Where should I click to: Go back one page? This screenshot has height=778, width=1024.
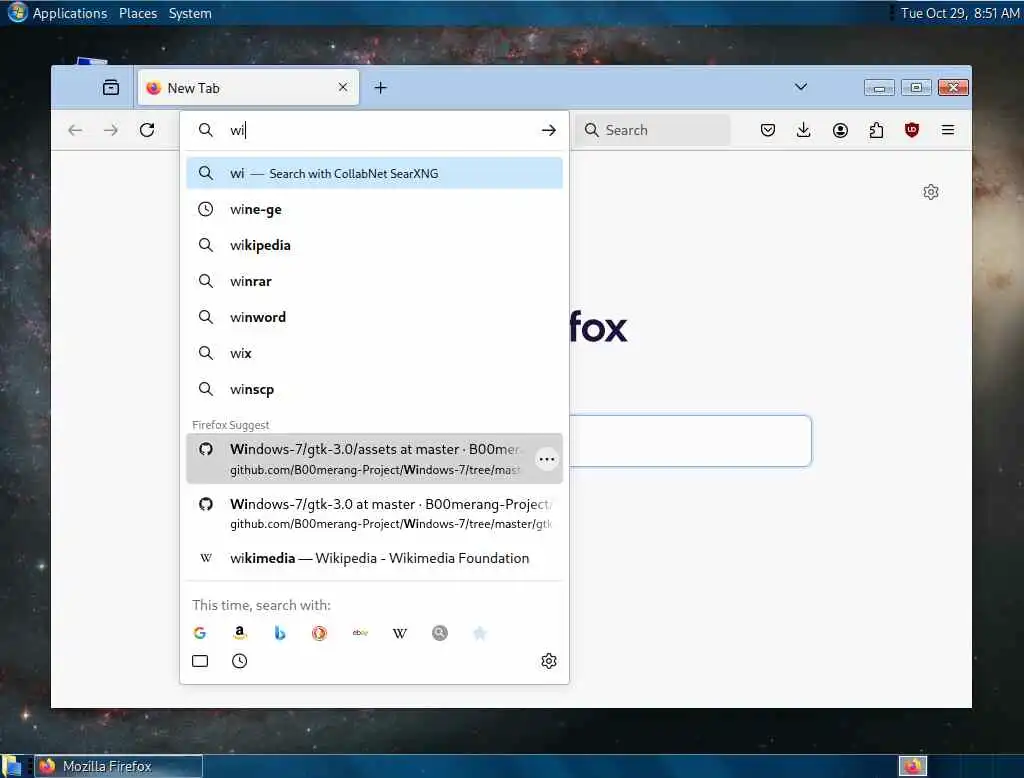(75, 130)
